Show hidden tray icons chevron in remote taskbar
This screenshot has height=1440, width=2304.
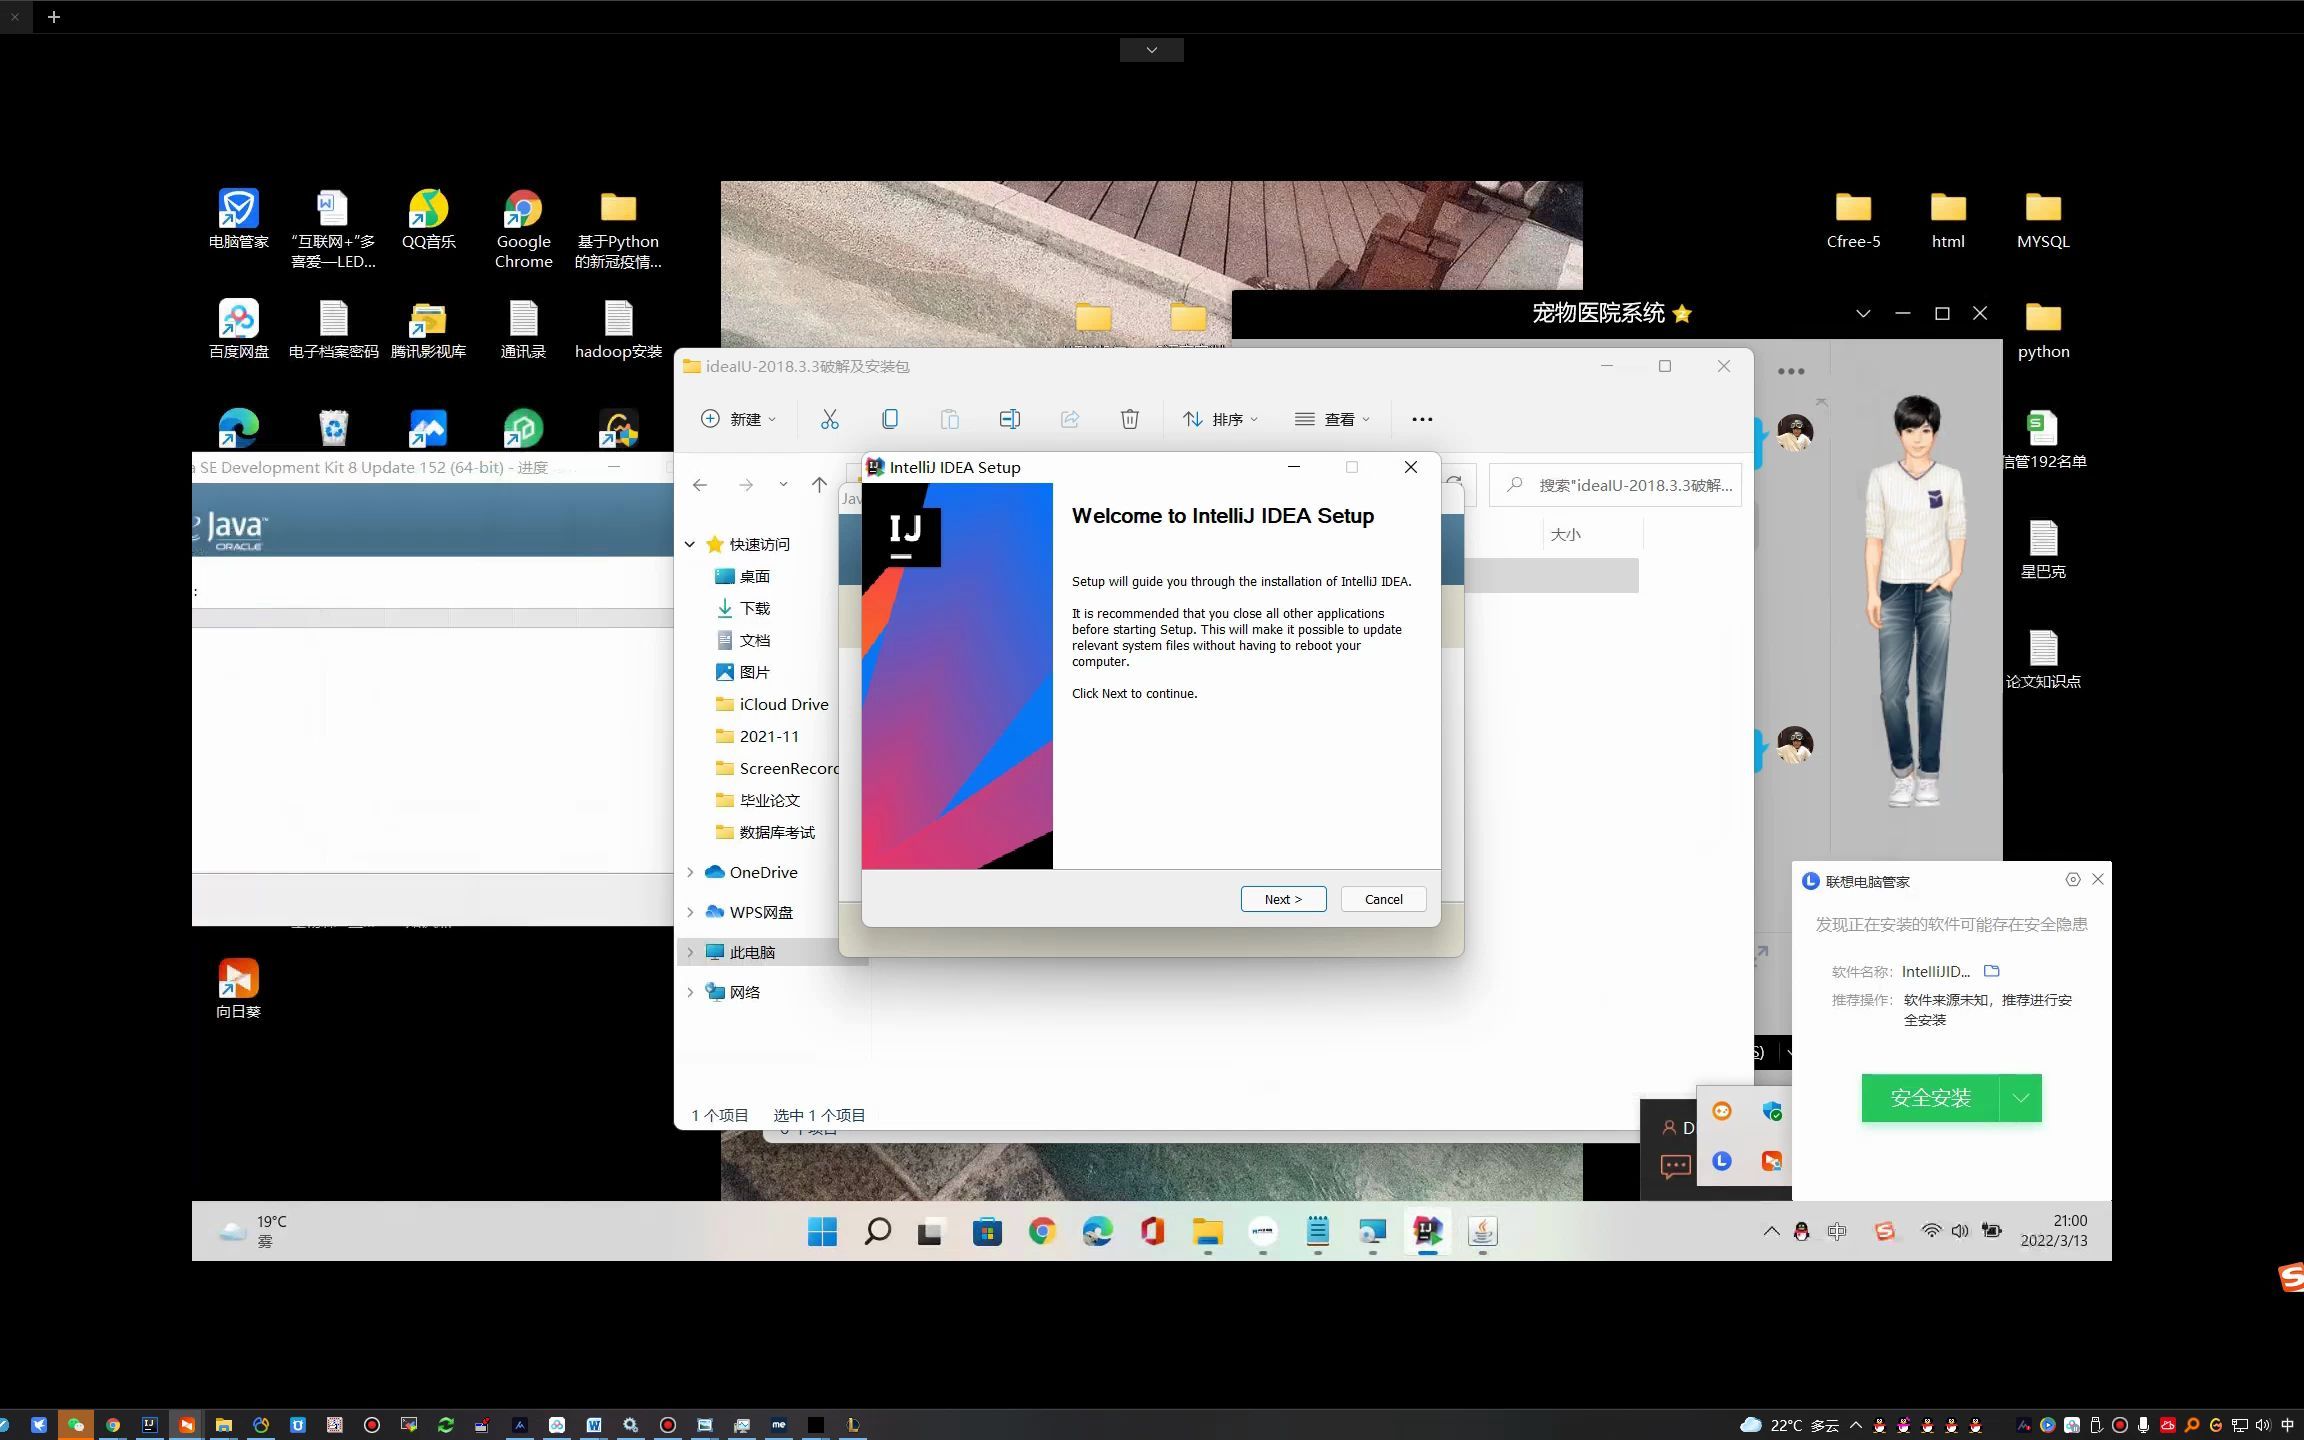coord(1771,1231)
